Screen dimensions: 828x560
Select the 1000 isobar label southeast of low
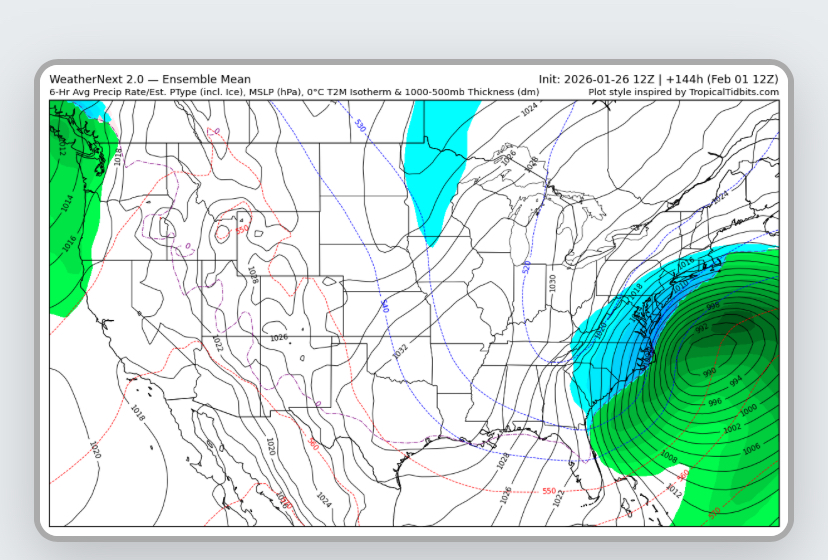coord(748,410)
